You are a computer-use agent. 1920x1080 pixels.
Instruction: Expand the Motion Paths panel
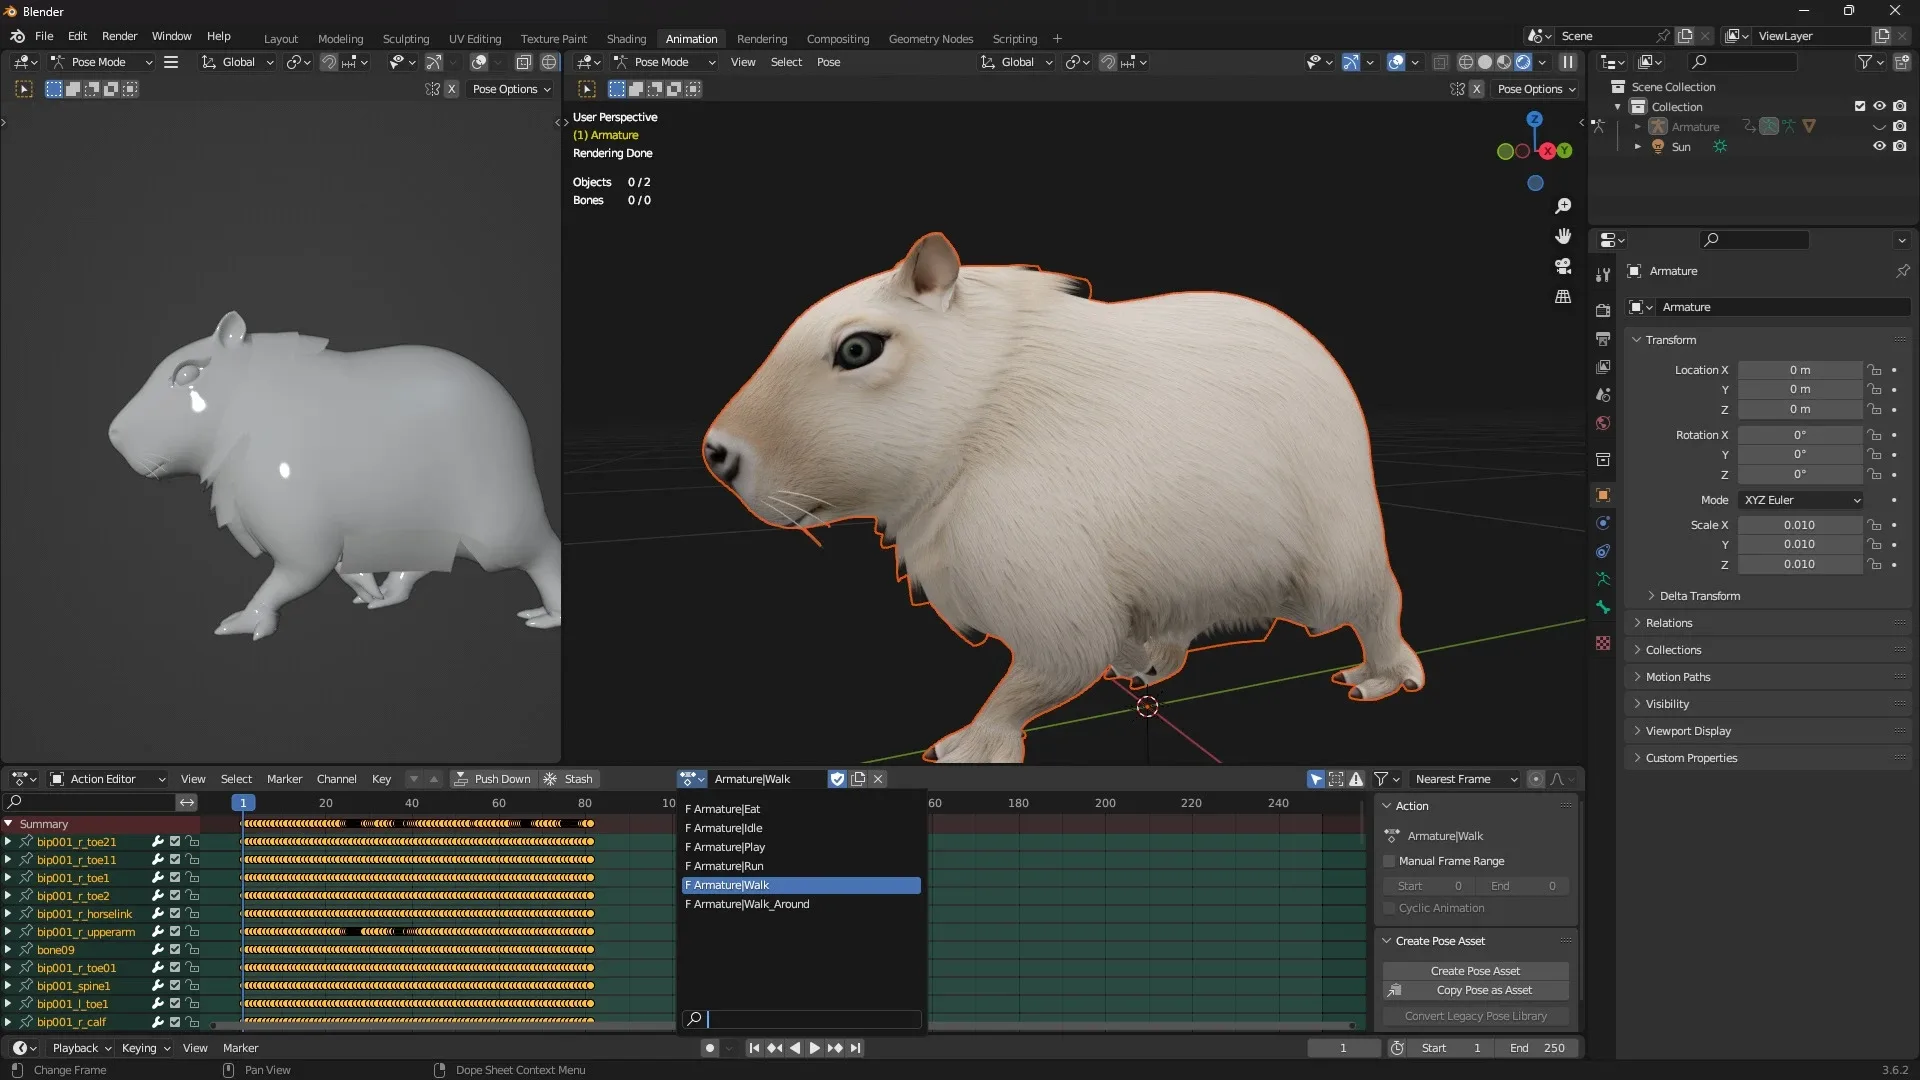pos(1680,677)
